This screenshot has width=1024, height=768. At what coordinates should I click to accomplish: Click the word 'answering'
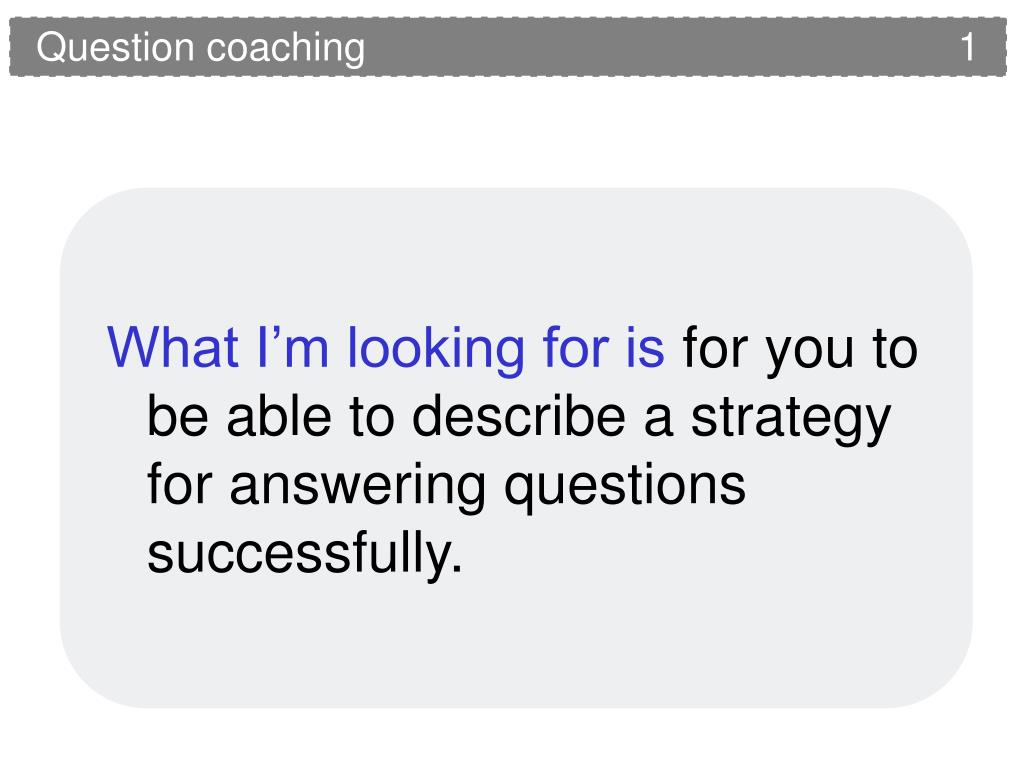point(357,488)
